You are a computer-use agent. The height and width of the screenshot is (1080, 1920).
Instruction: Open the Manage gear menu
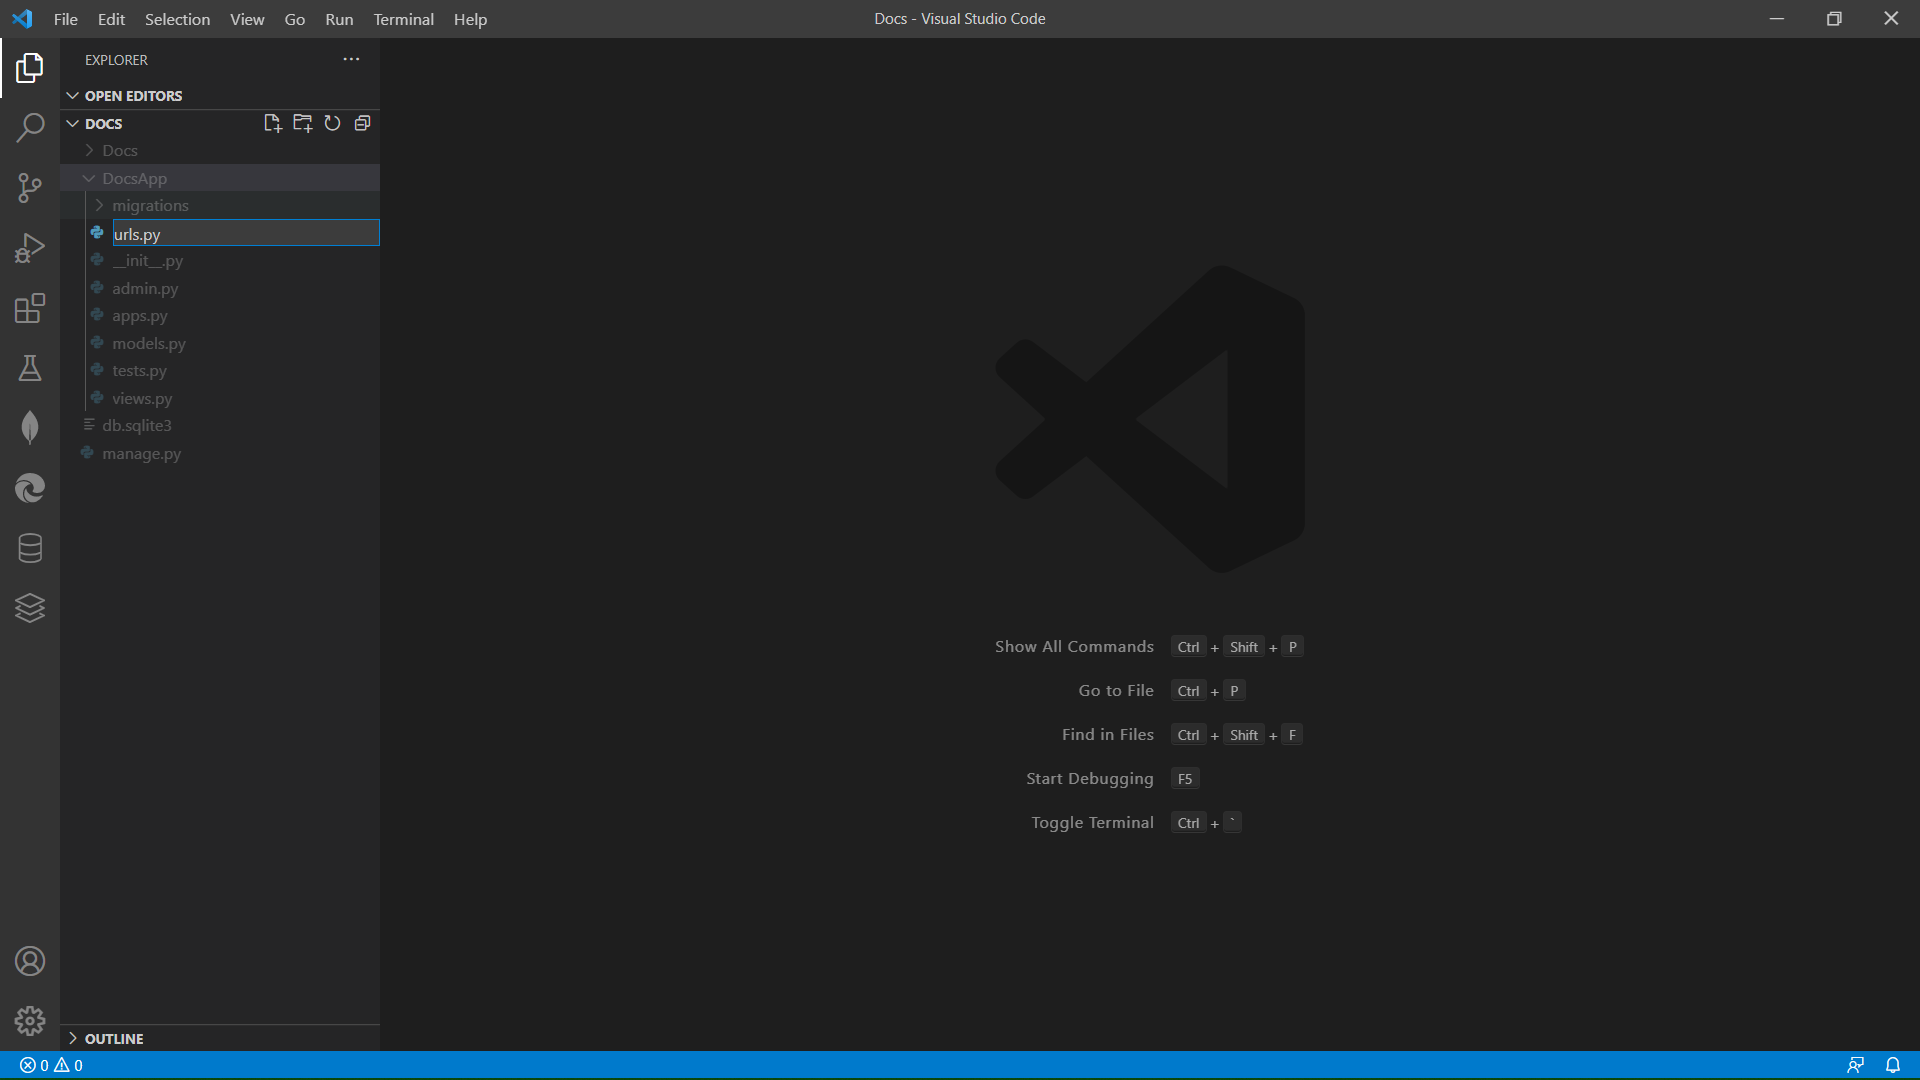click(x=30, y=1020)
